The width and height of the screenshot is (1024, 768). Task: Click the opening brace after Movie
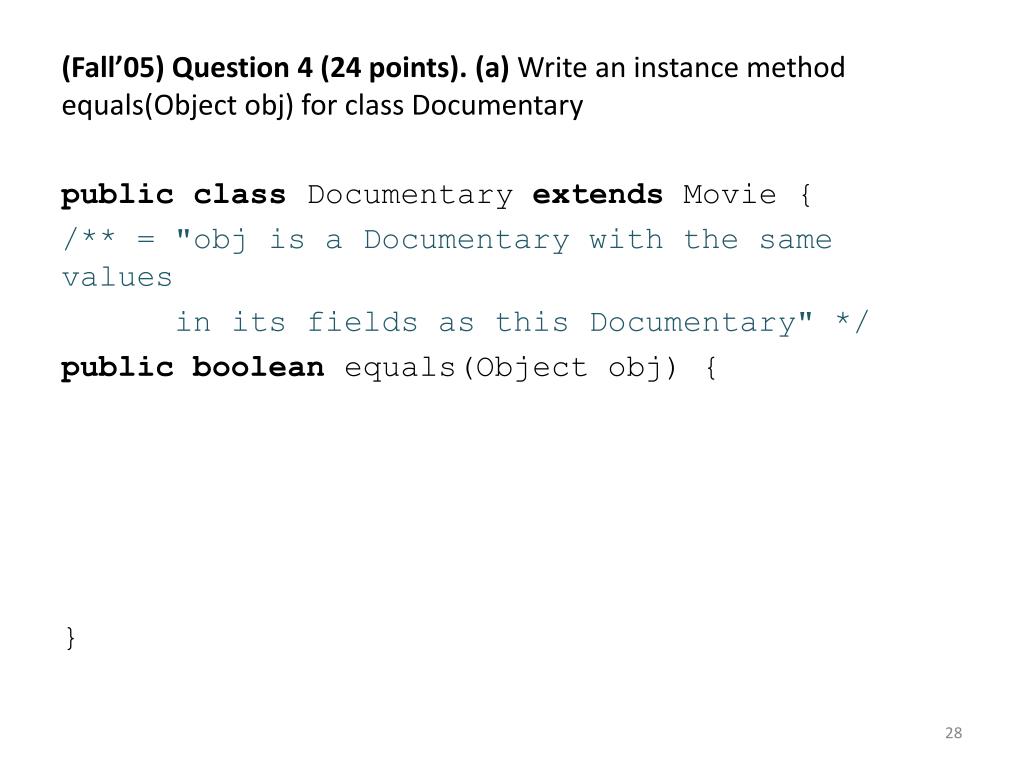[805, 195]
